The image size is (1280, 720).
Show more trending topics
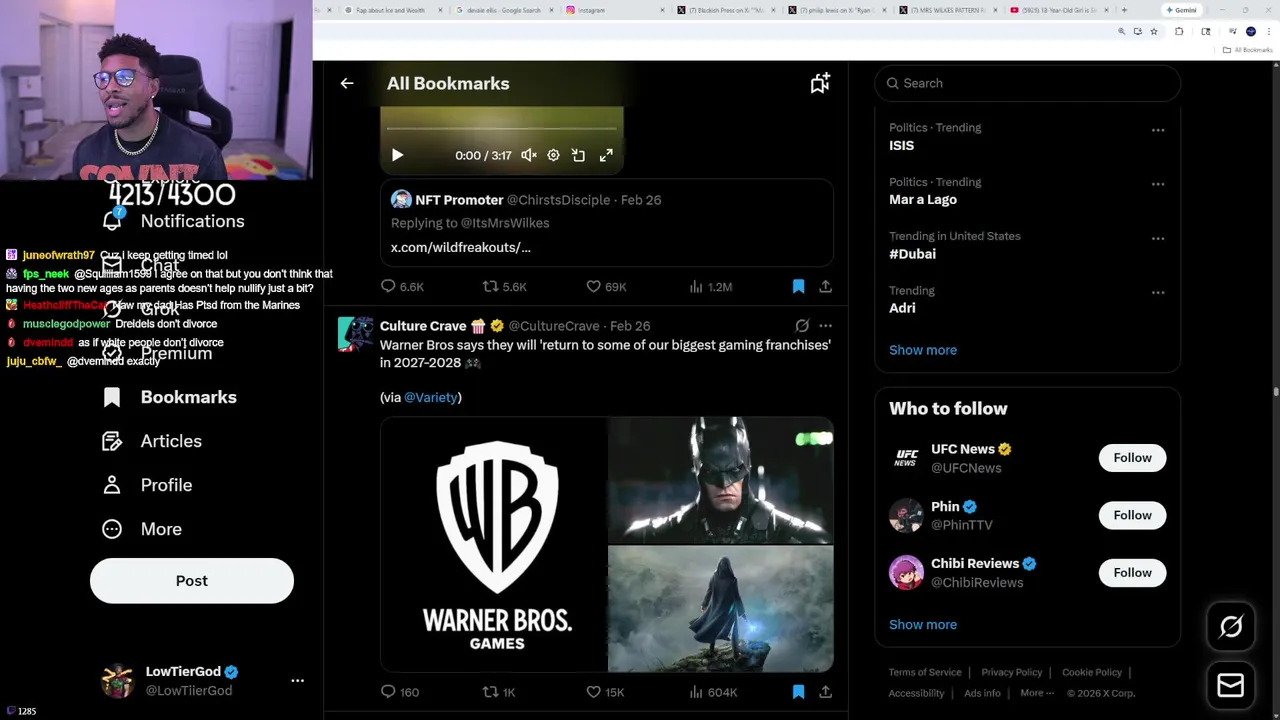(x=923, y=350)
